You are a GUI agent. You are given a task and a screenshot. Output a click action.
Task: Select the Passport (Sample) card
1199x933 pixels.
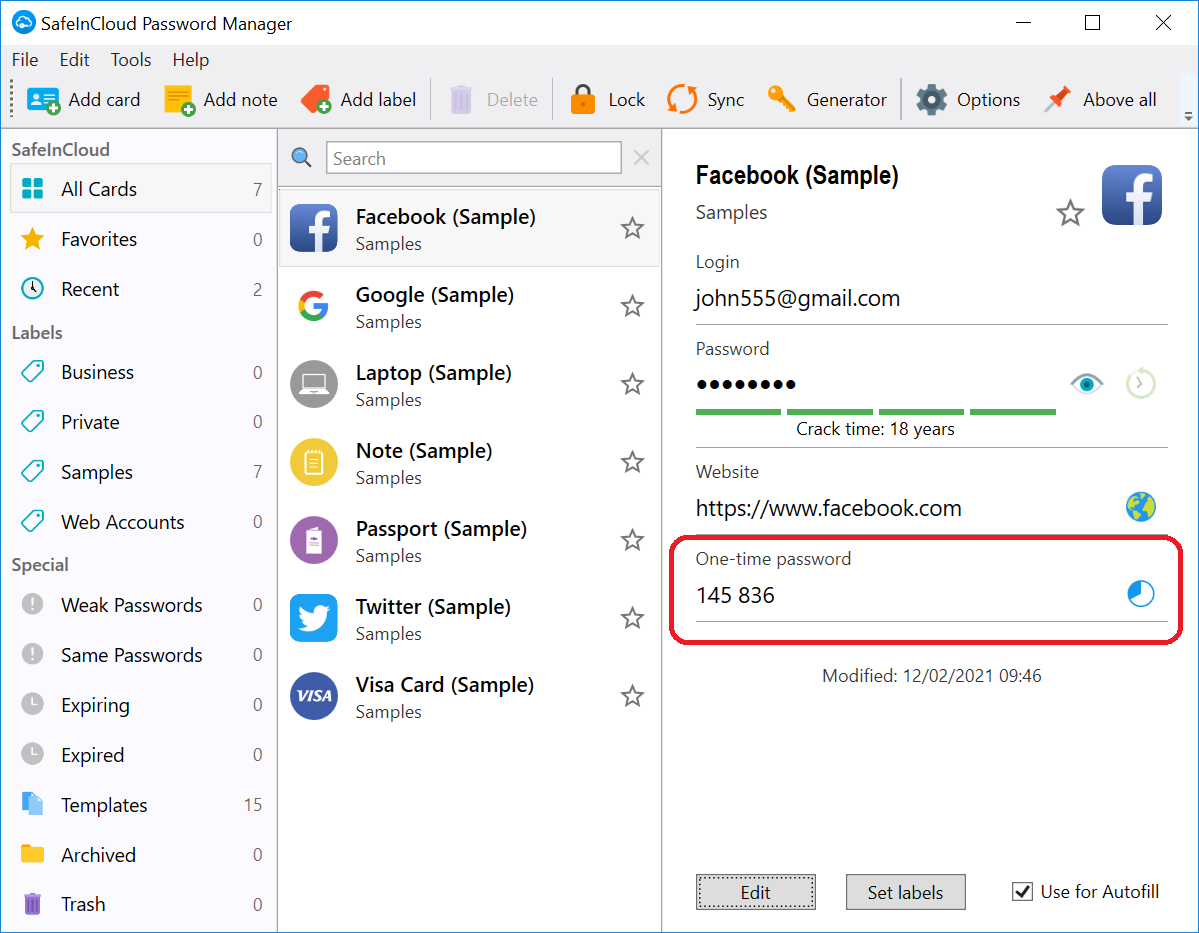coord(470,541)
